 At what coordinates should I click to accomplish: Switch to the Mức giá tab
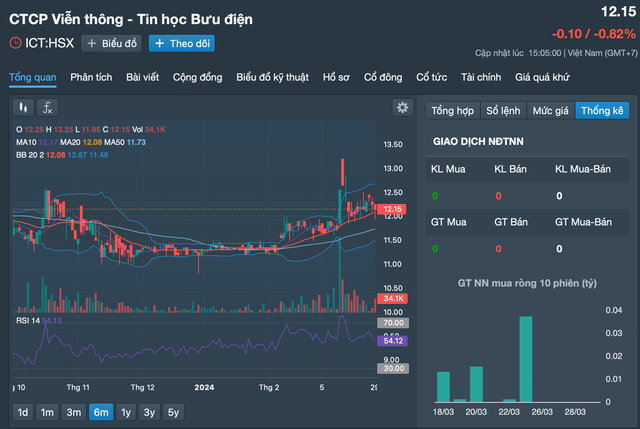550,110
